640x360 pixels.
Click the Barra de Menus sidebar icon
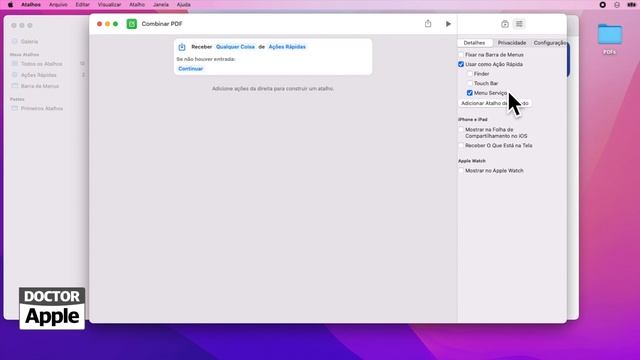pos(15,86)
